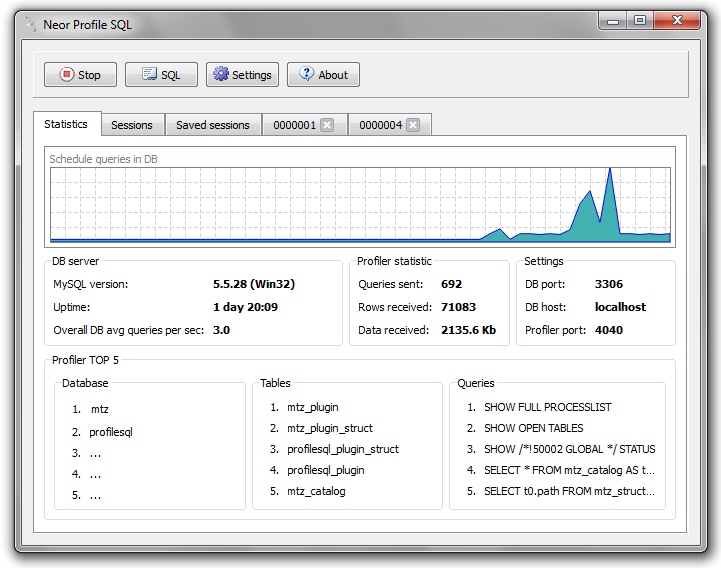Select Data received value 2135.6 Kb

[x=468, y=330]
